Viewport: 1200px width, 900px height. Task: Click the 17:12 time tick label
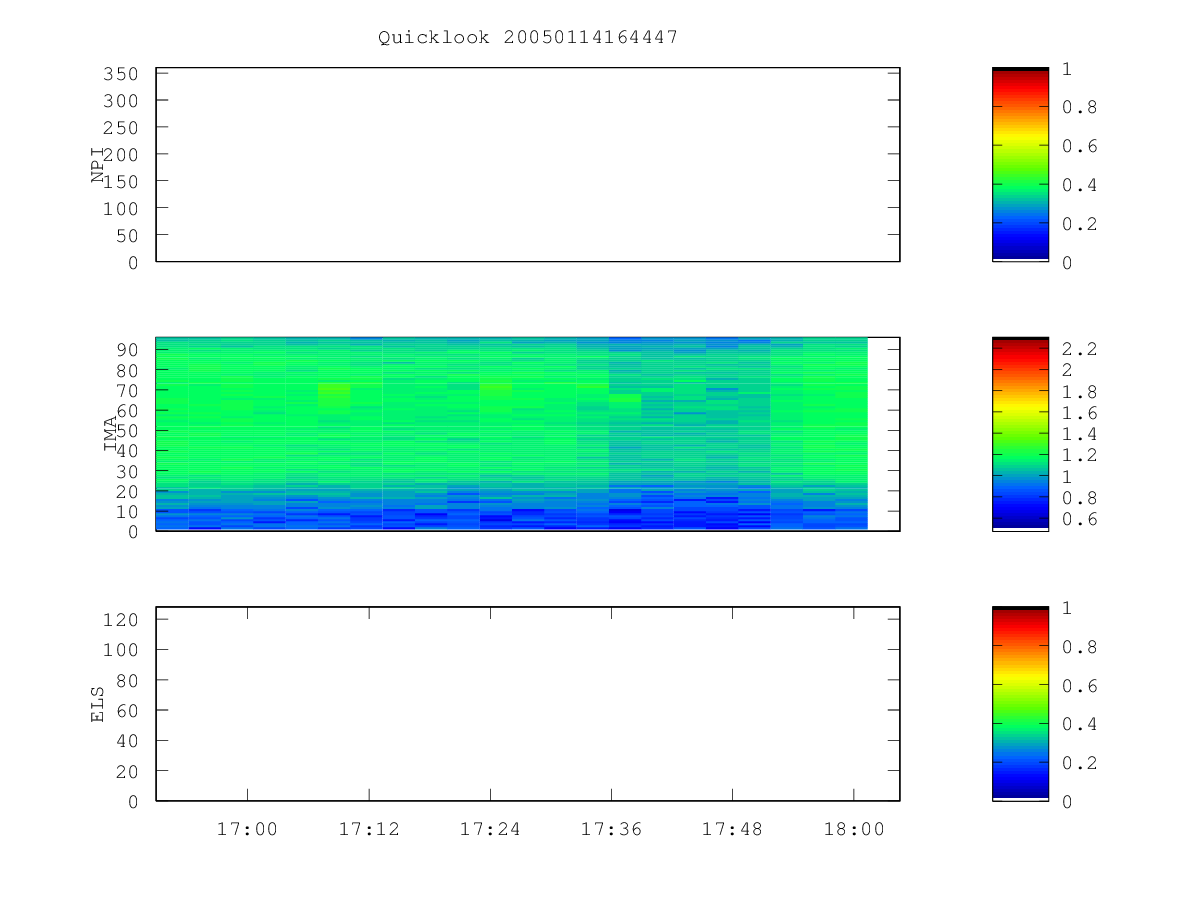coord(368,829)
